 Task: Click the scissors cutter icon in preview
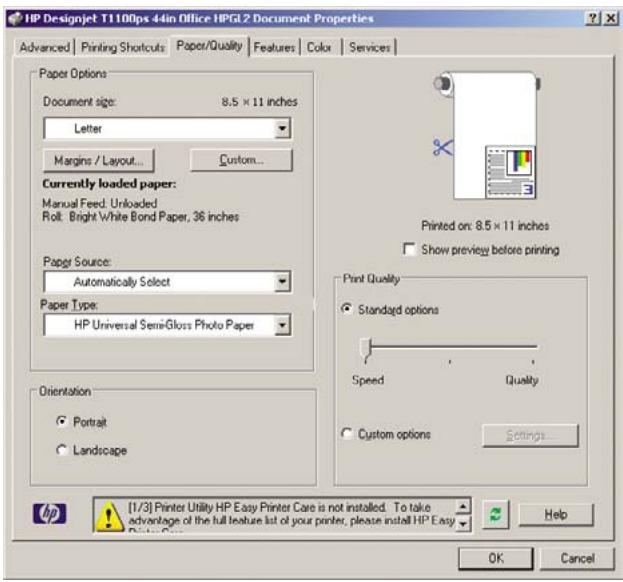point(443,147)
